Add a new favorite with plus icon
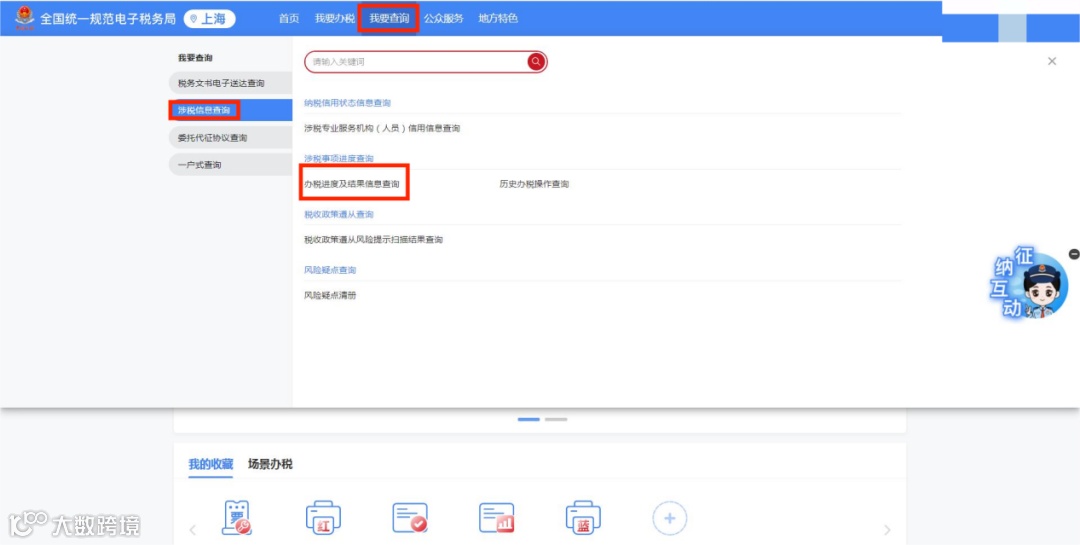The height and width of the screenshot is (545, 1080). coord(669,518)
